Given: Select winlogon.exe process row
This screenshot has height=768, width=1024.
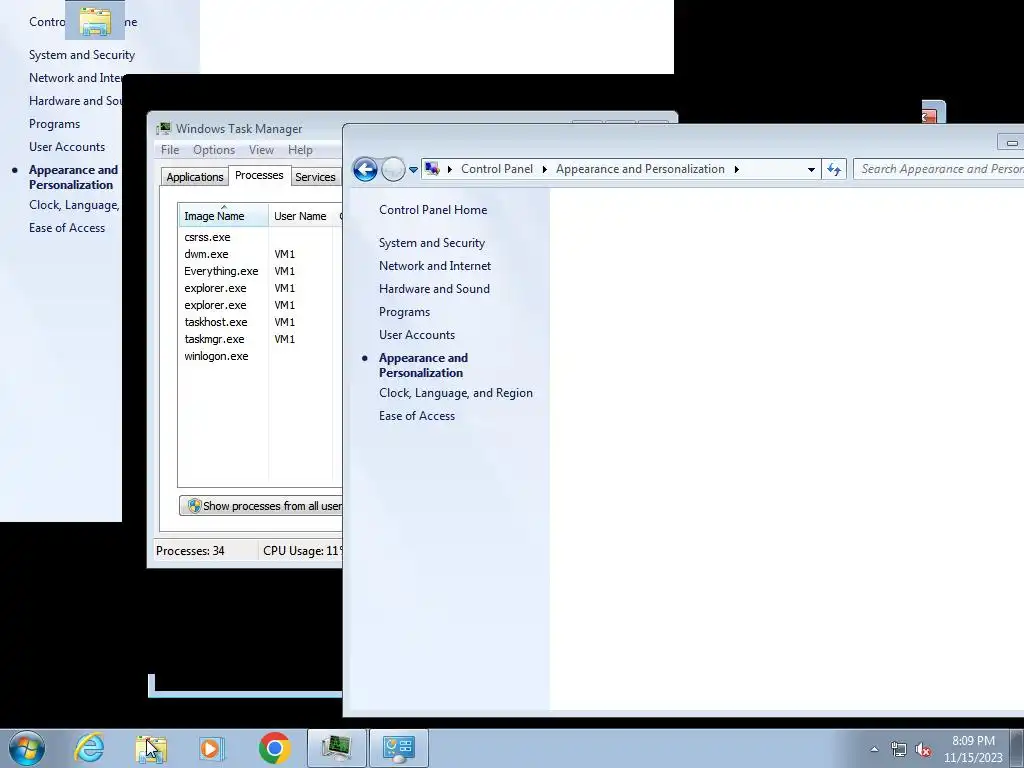Looking at the screenshot, I should [260, 356].
